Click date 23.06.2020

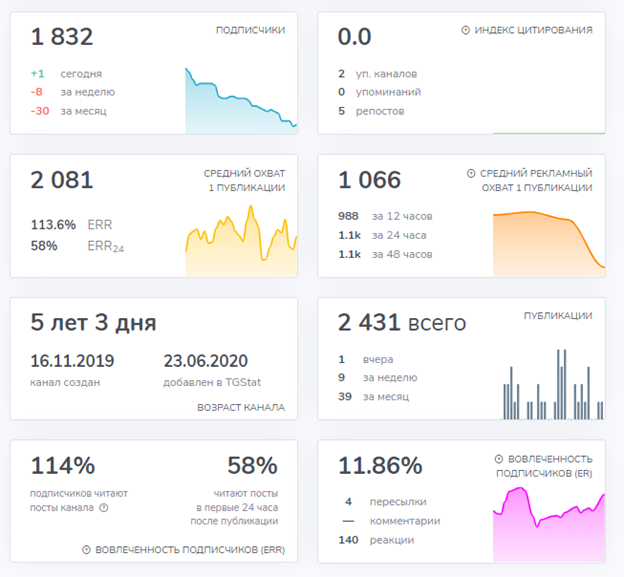click(206, 361)
